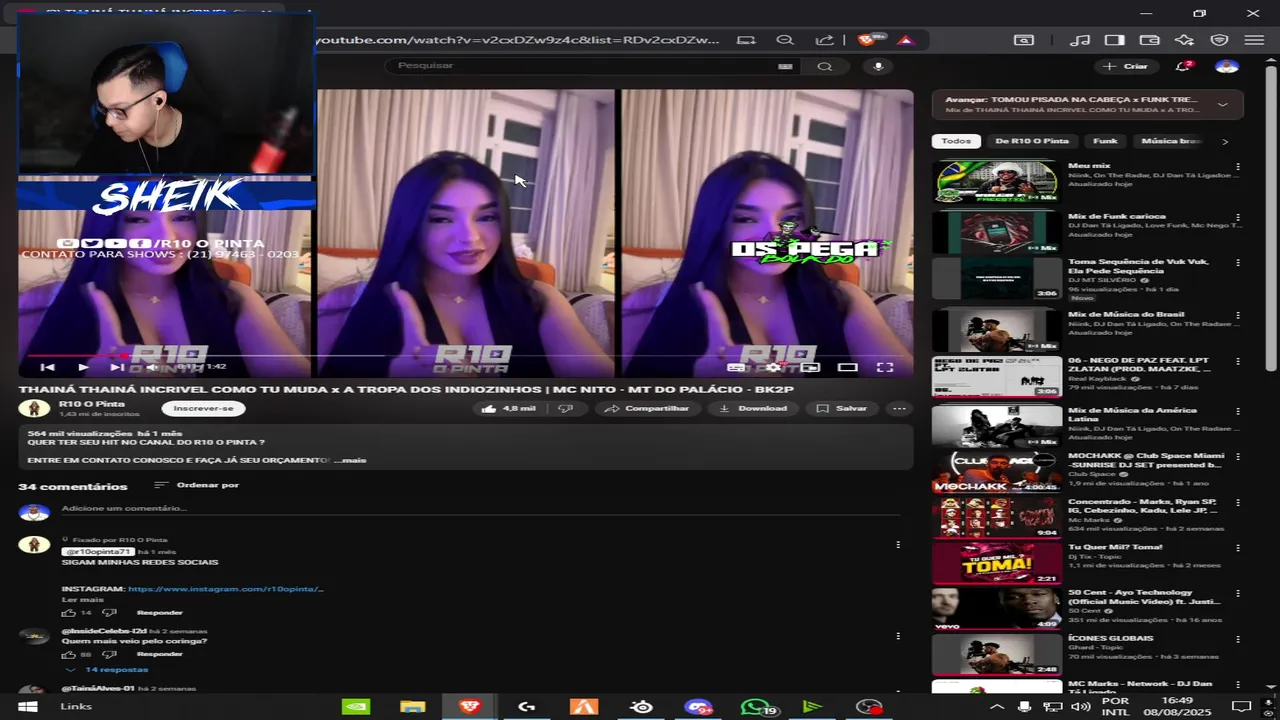Select the Todos filter chip
Viewport: 1280px width, 720px height.
[956, 141]
